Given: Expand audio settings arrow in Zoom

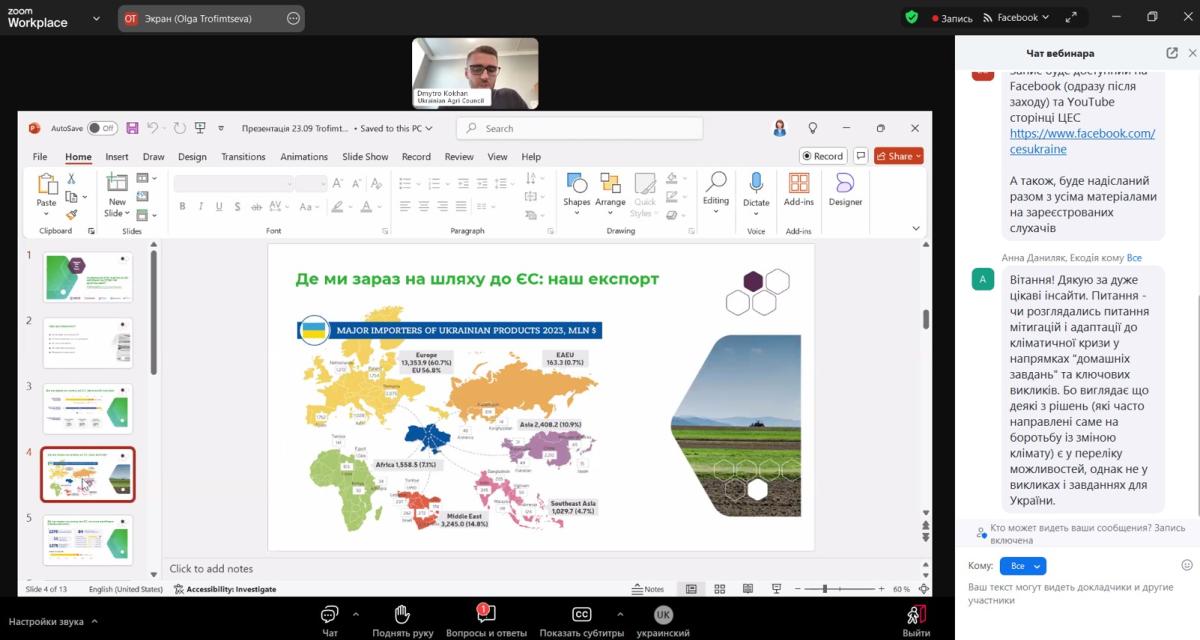Looking at the screenshot, I should point(96,621).
